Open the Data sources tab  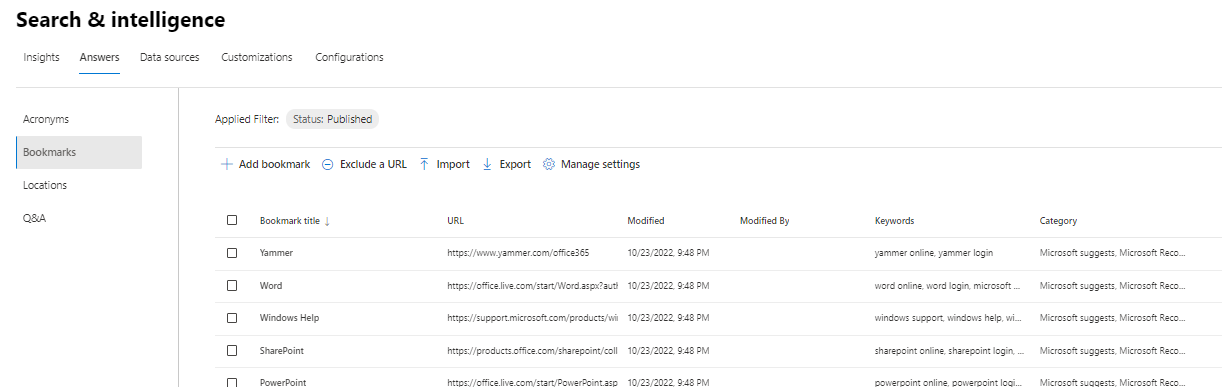coord(169,57)
